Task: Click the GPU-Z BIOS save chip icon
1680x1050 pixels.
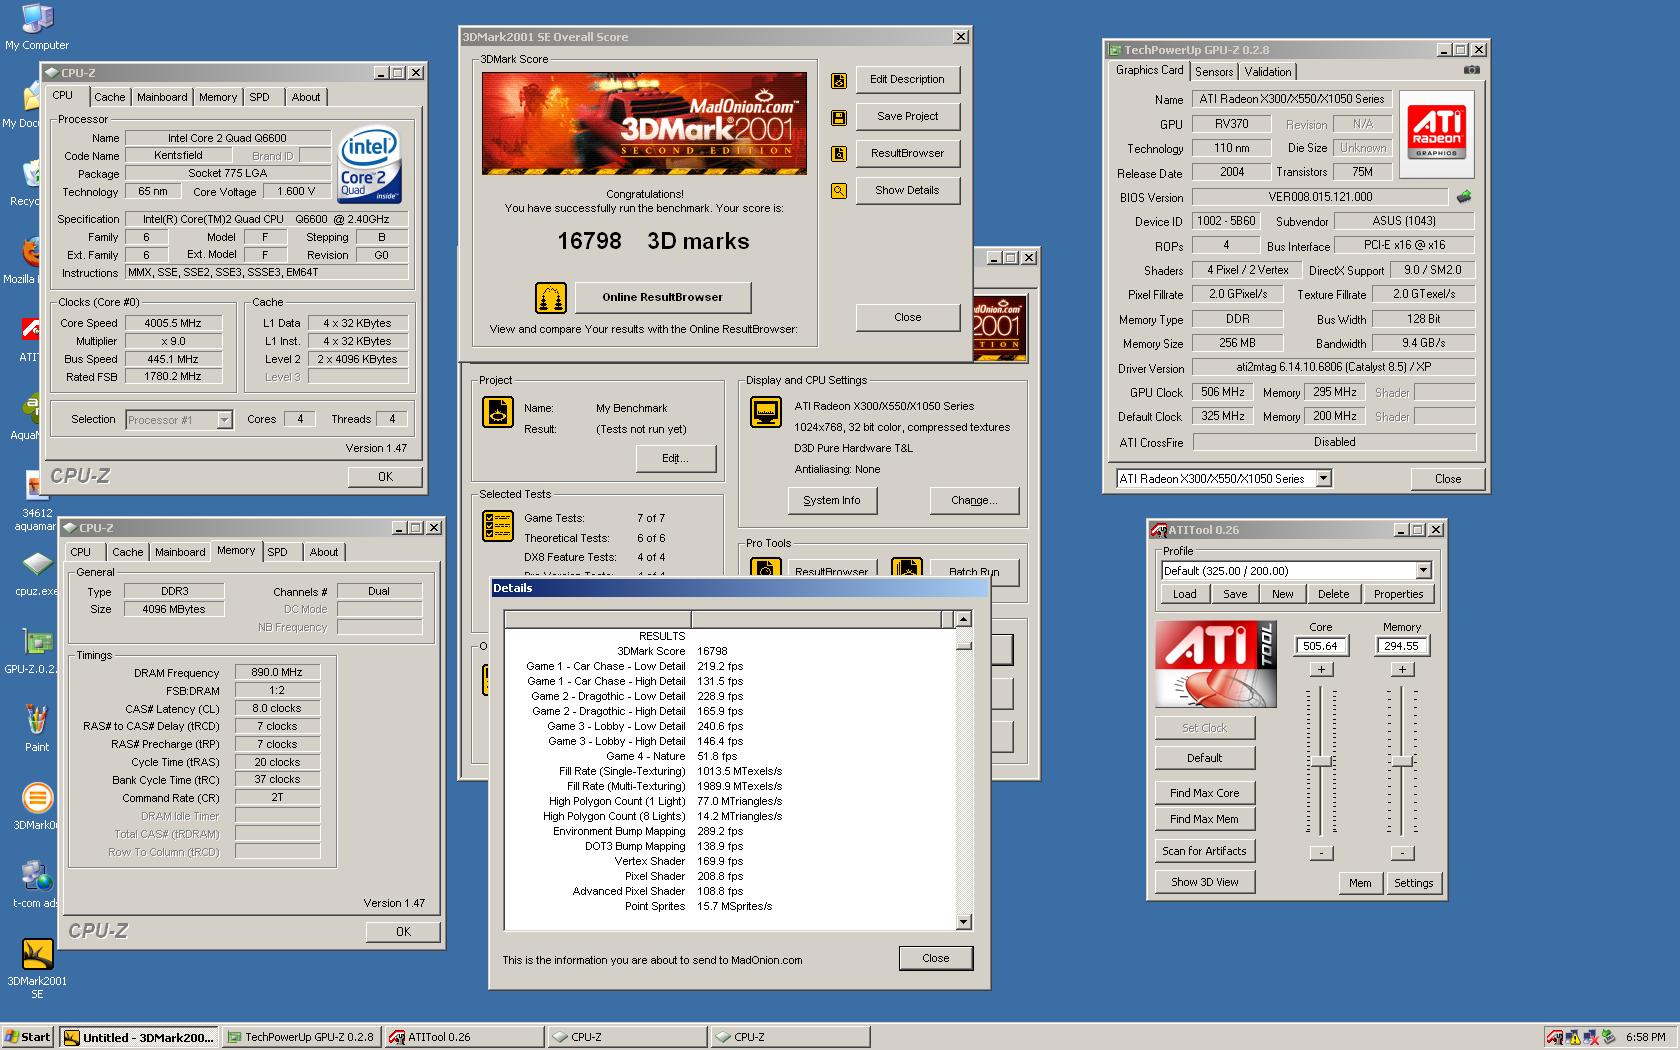Action: tap(1464, 196)
